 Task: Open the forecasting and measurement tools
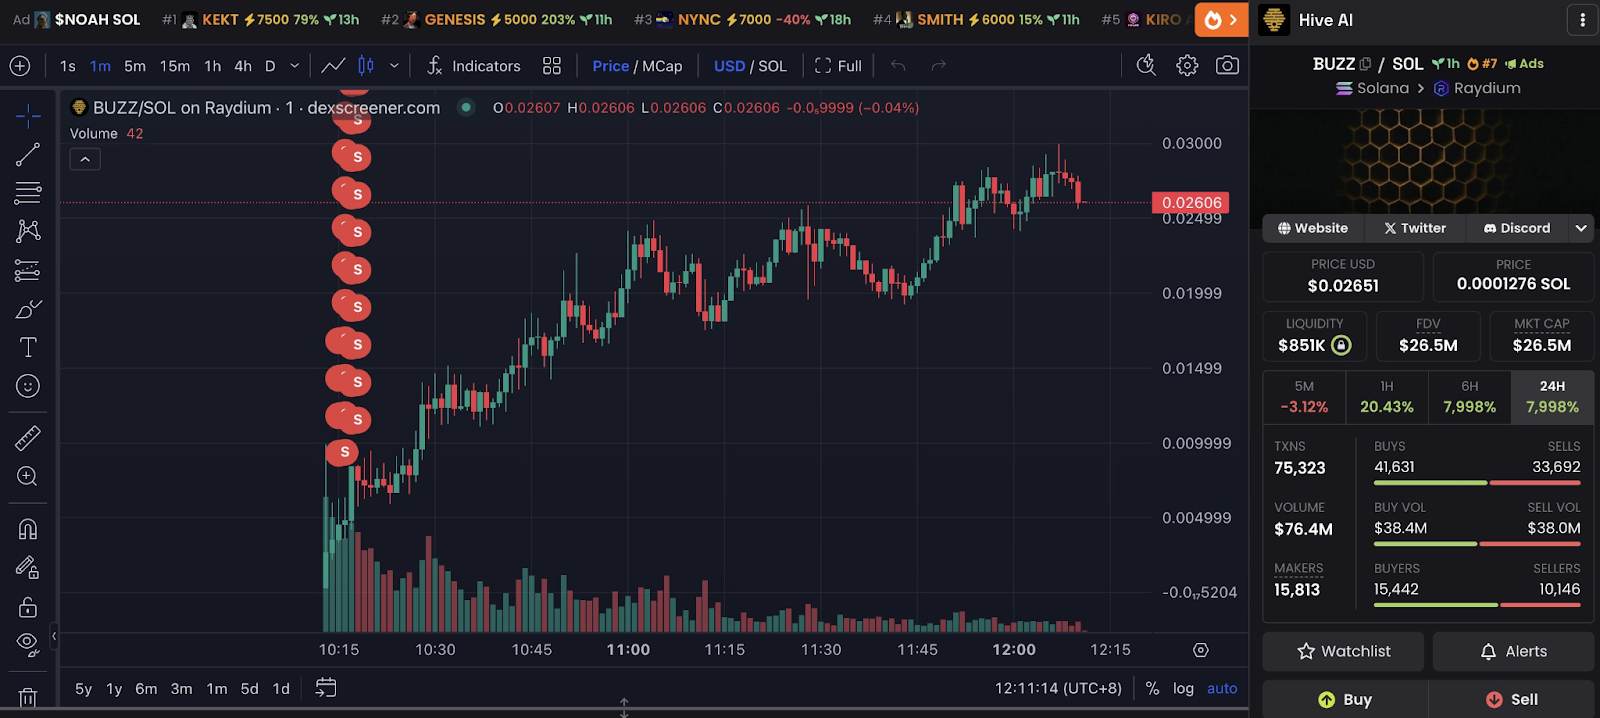click(x=28, y=270)
